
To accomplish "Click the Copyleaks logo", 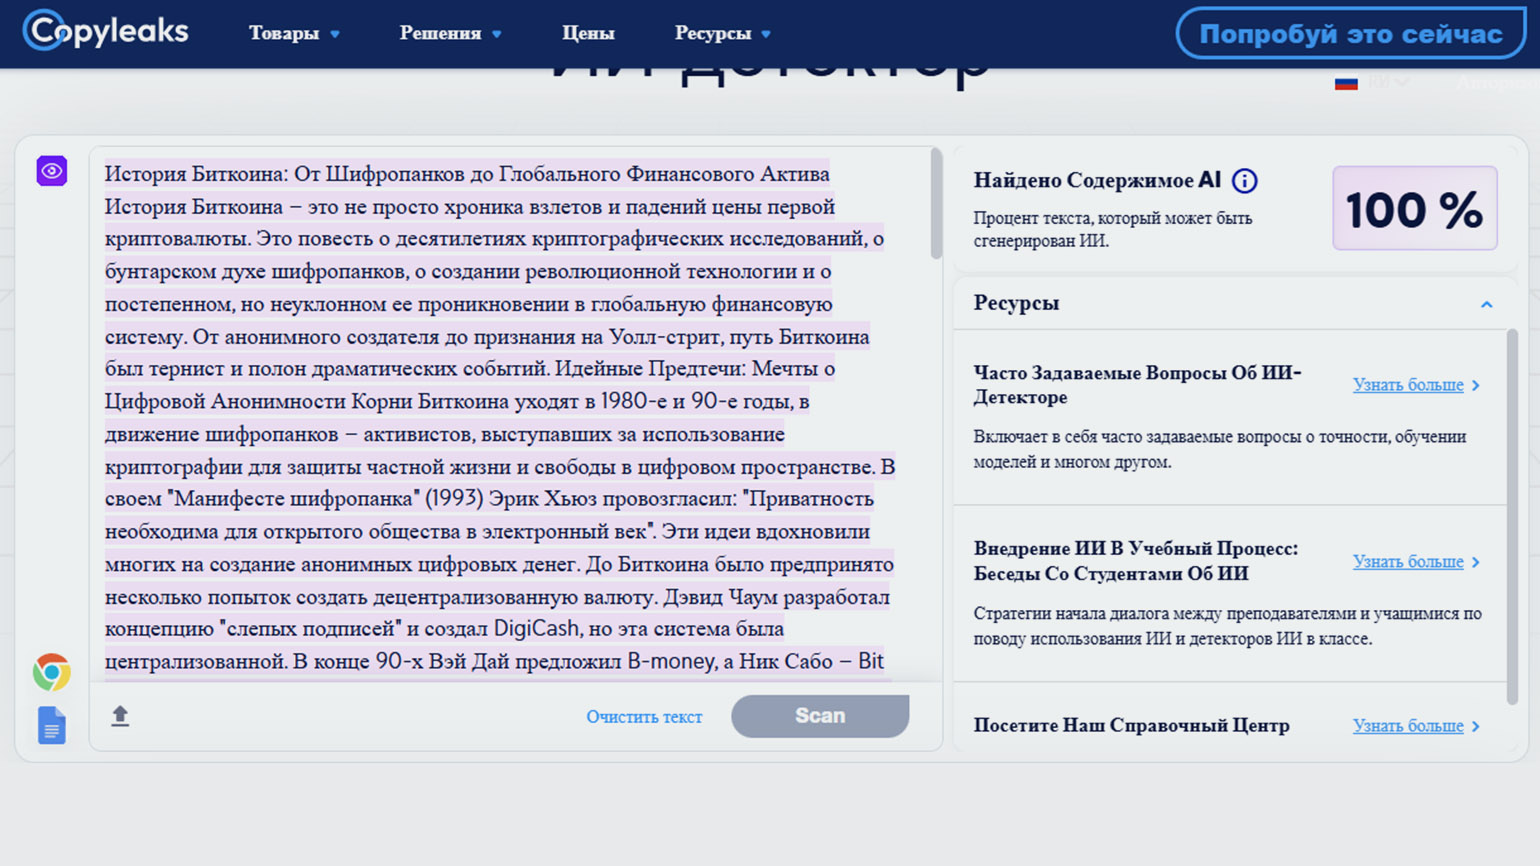I will click(x=106, y=31).
